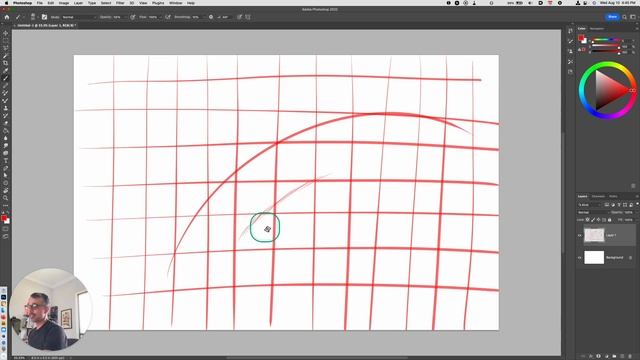
Task: Click the toolbar foreground color swatch
Action: pos(4,218)
